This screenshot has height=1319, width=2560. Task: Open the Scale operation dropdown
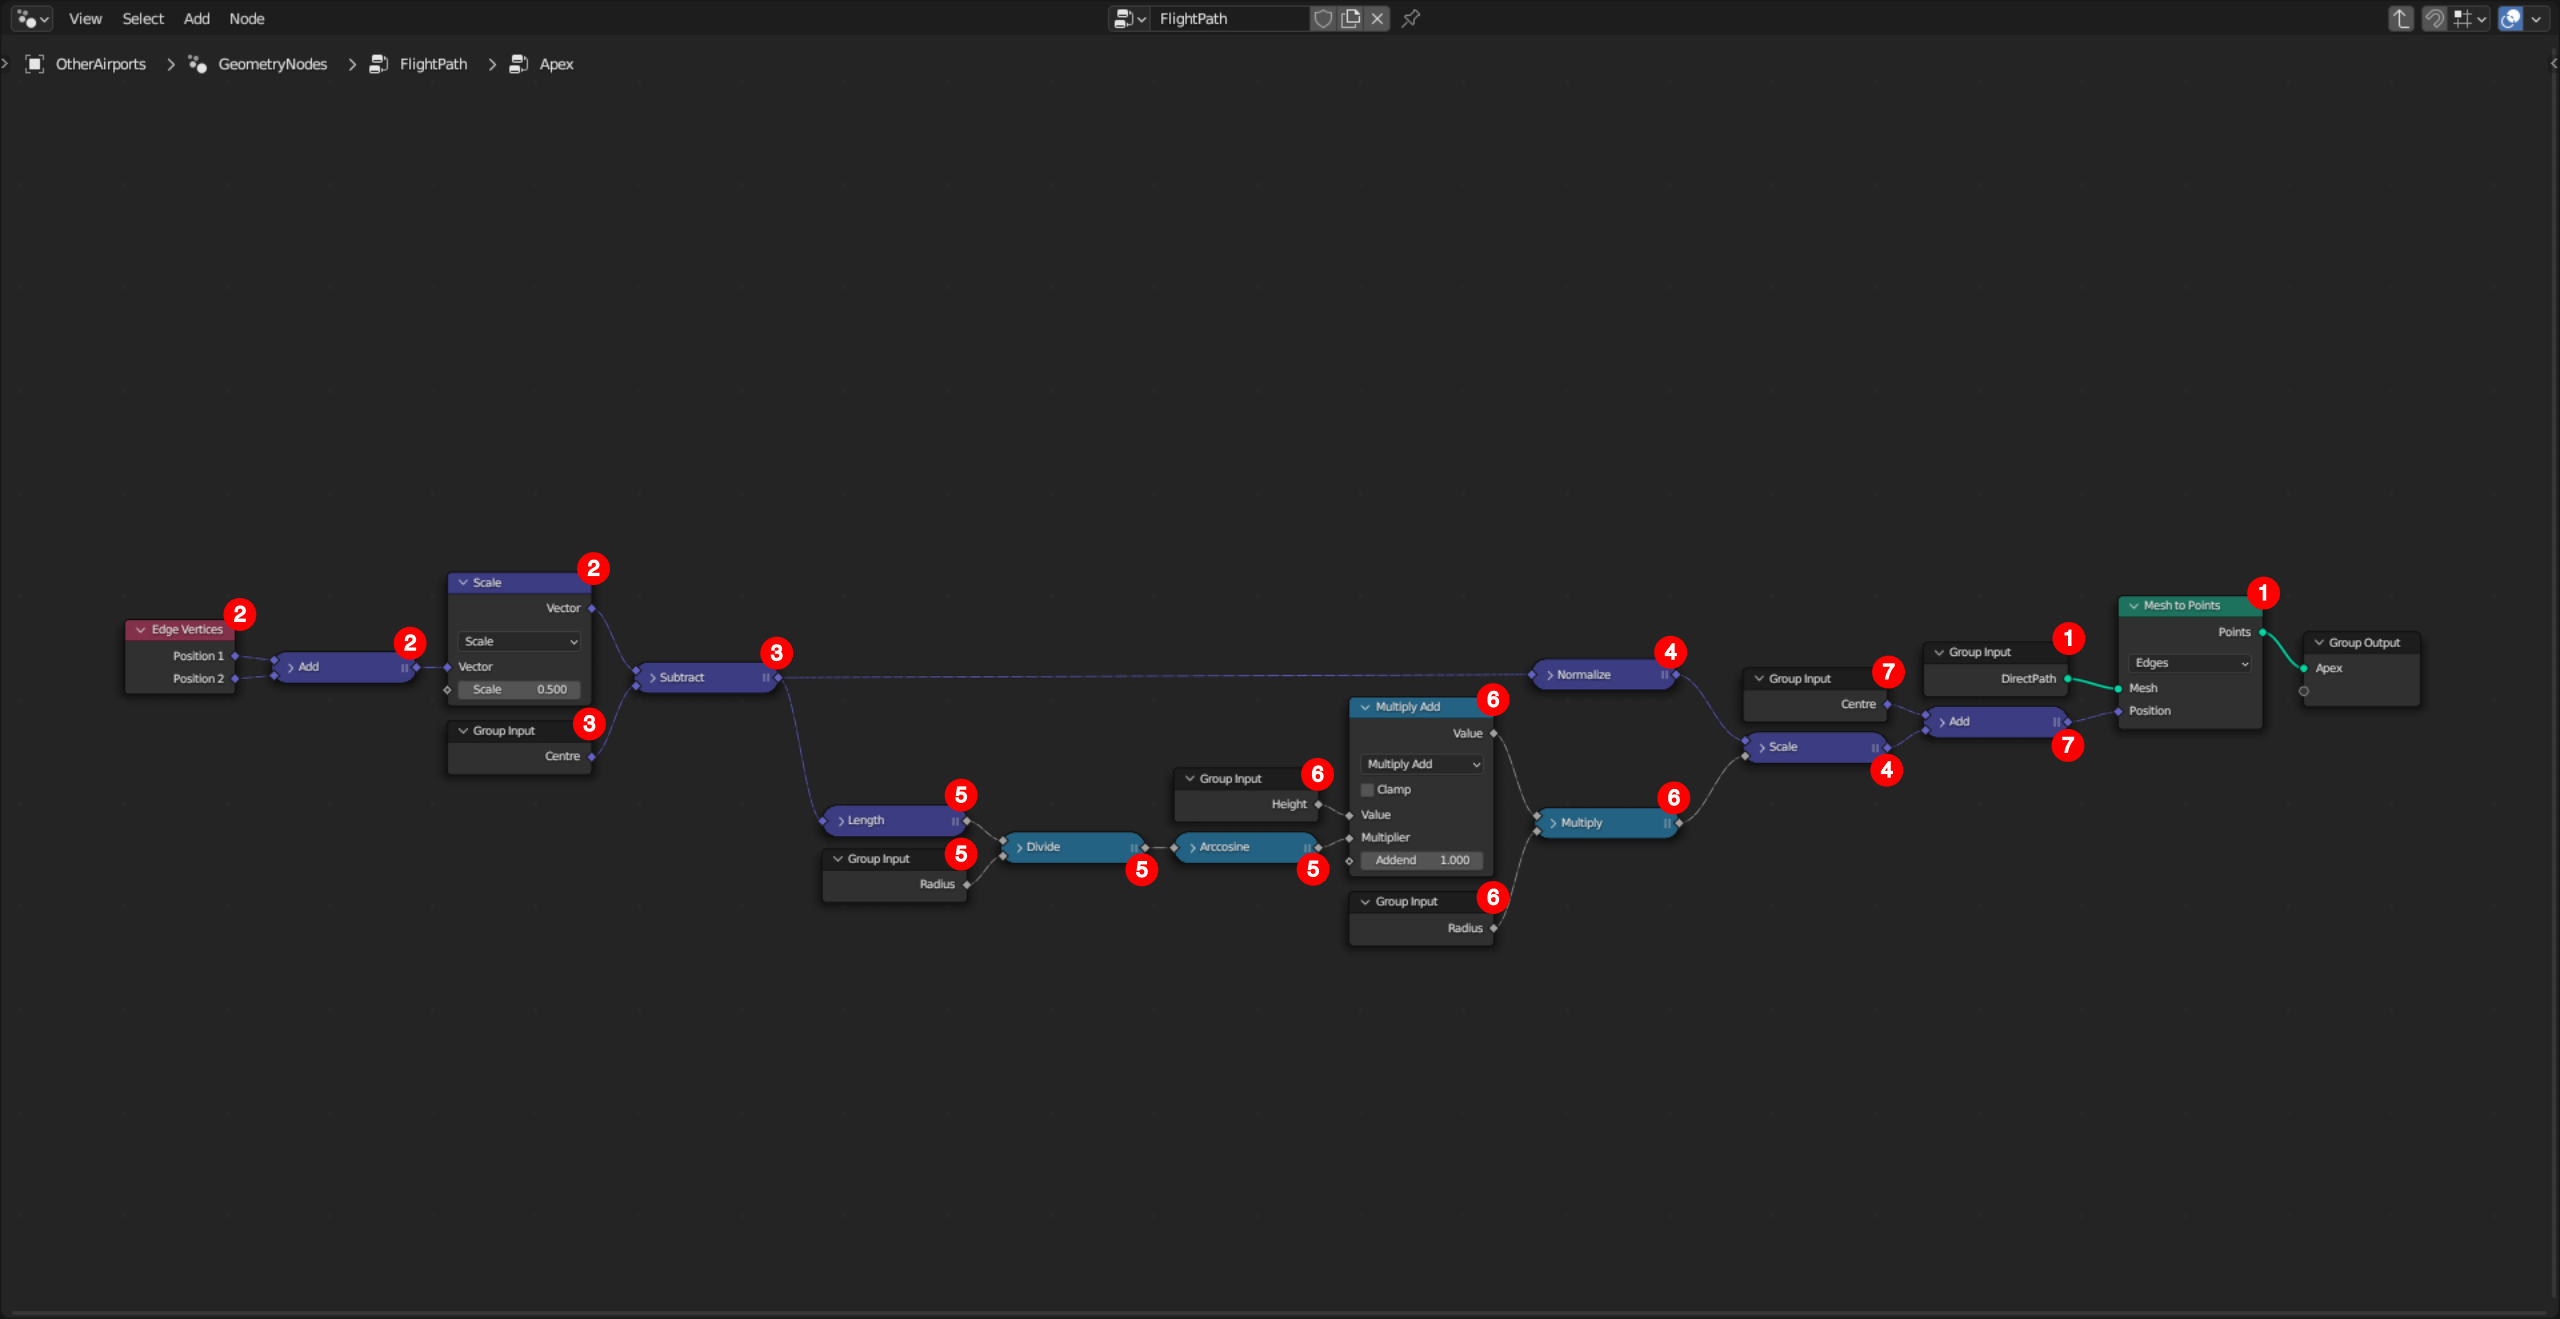coord(520,641)
